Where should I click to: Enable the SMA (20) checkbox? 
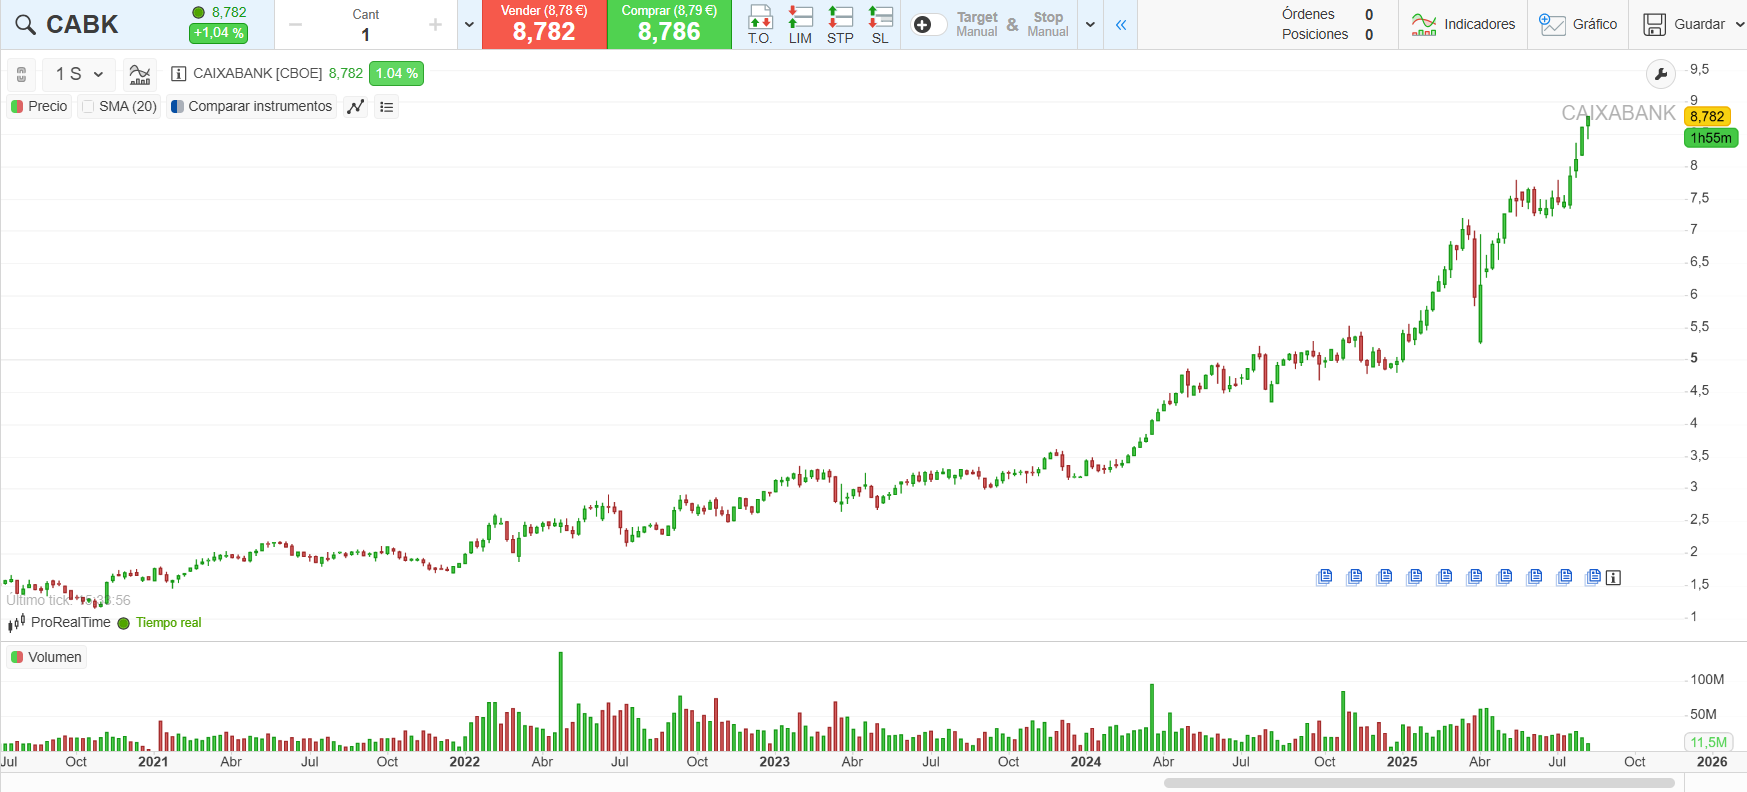point(89,107)
